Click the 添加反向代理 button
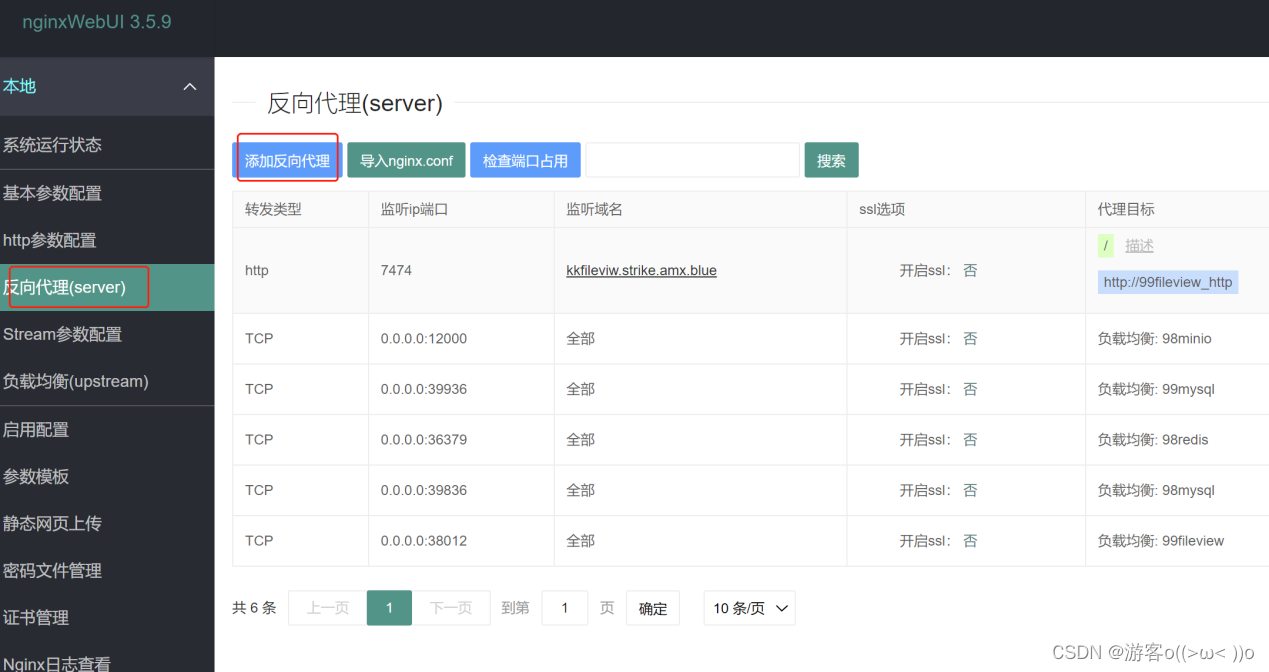 288,160
